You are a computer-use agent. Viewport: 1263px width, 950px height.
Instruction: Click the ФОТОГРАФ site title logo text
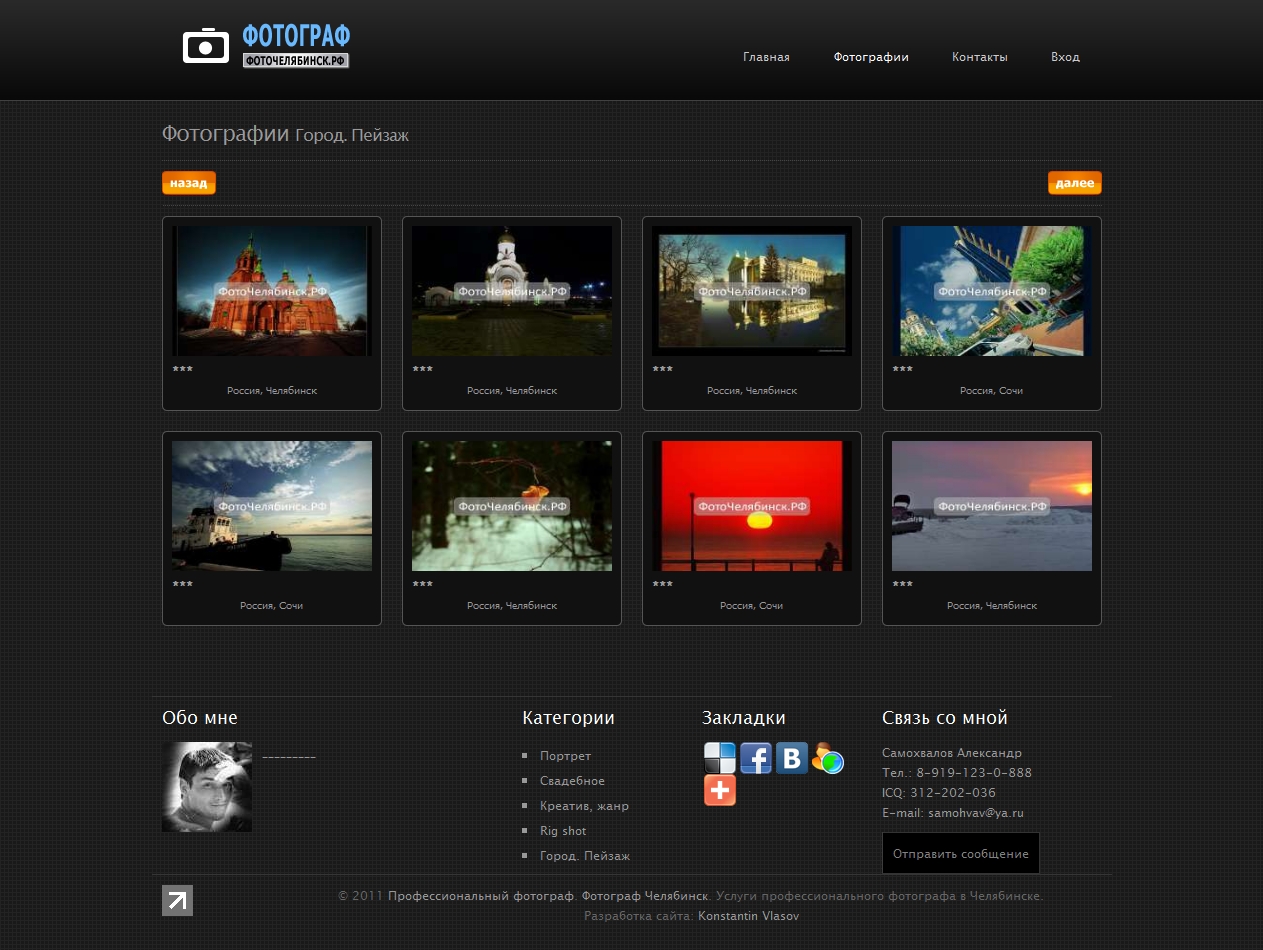click(296, 37)
